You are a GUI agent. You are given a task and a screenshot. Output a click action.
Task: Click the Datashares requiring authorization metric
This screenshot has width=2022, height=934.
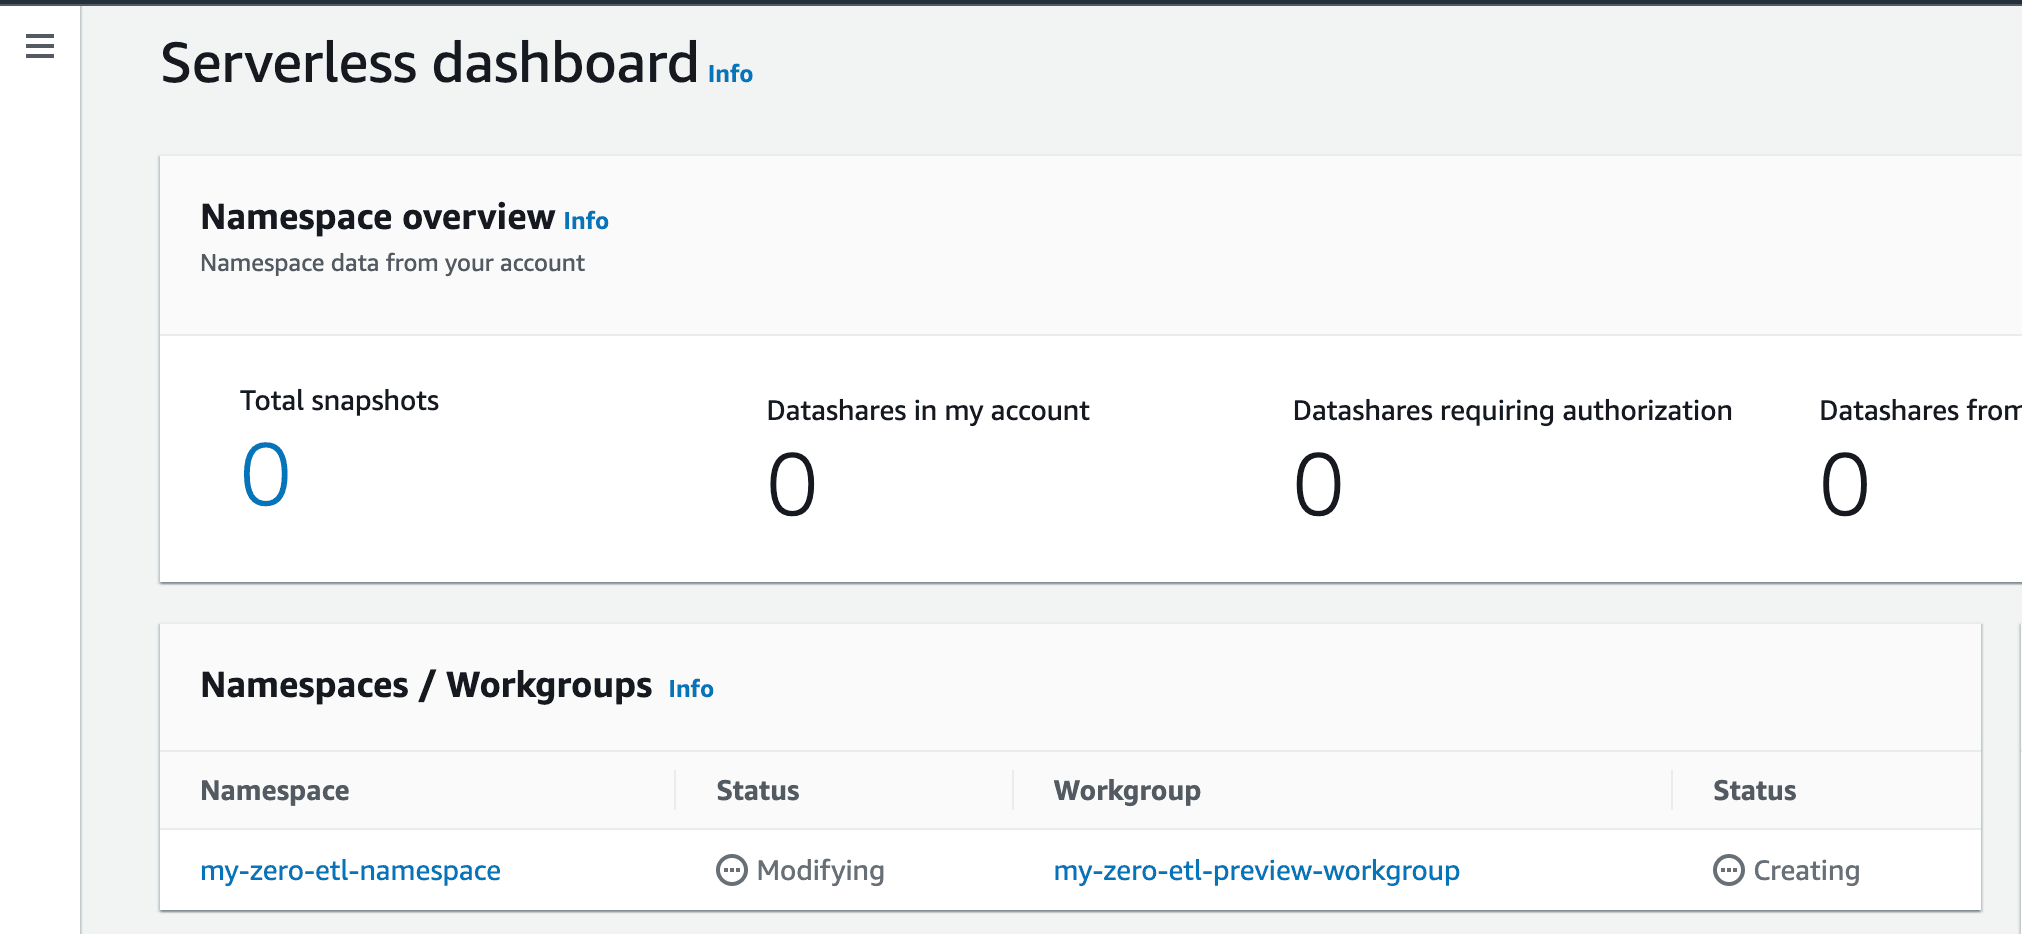click(x=1318, y=483)
